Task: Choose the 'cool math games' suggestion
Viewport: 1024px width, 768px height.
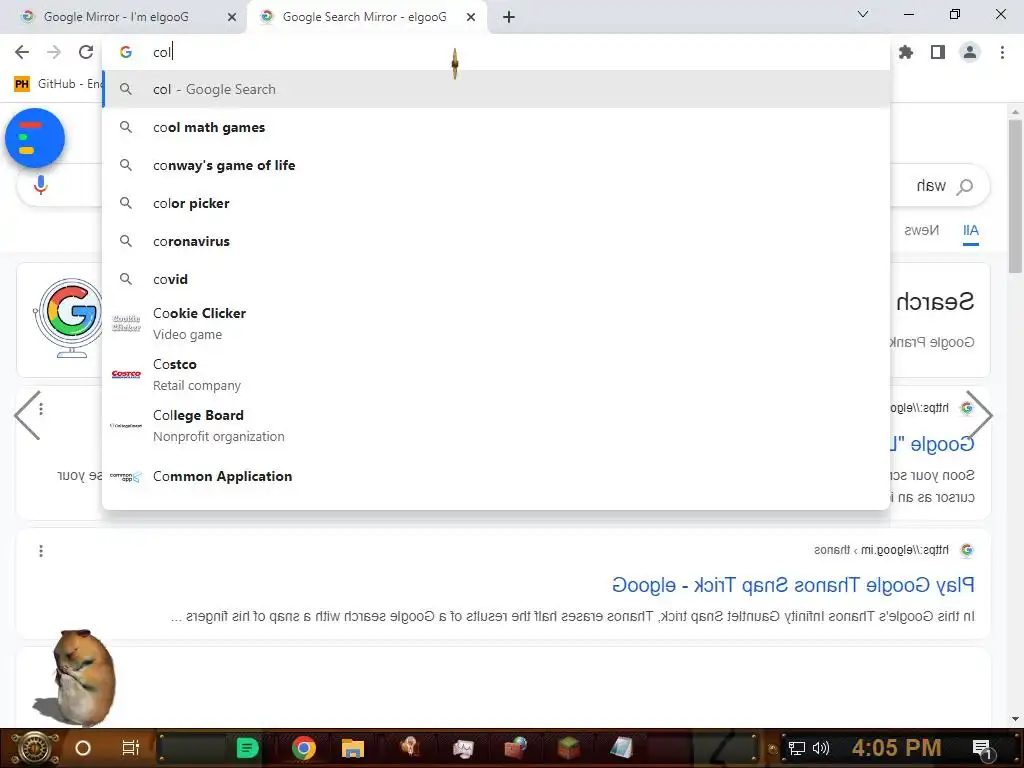Action: coord(496,127)
